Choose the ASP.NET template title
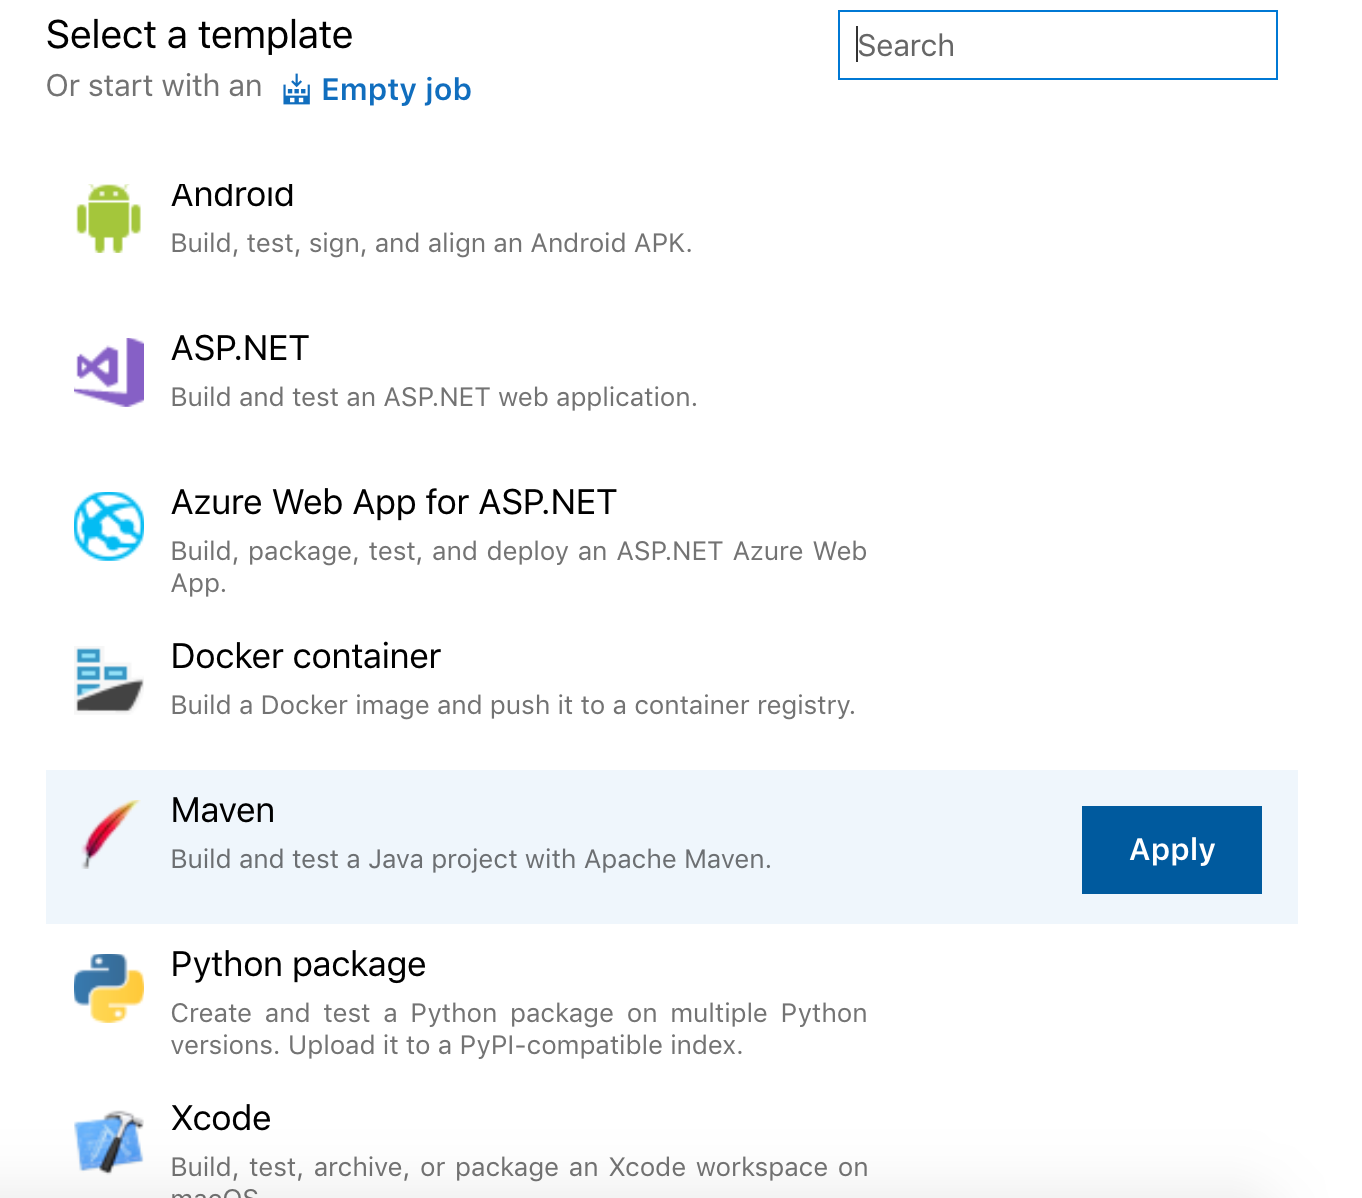 (240, 348)
